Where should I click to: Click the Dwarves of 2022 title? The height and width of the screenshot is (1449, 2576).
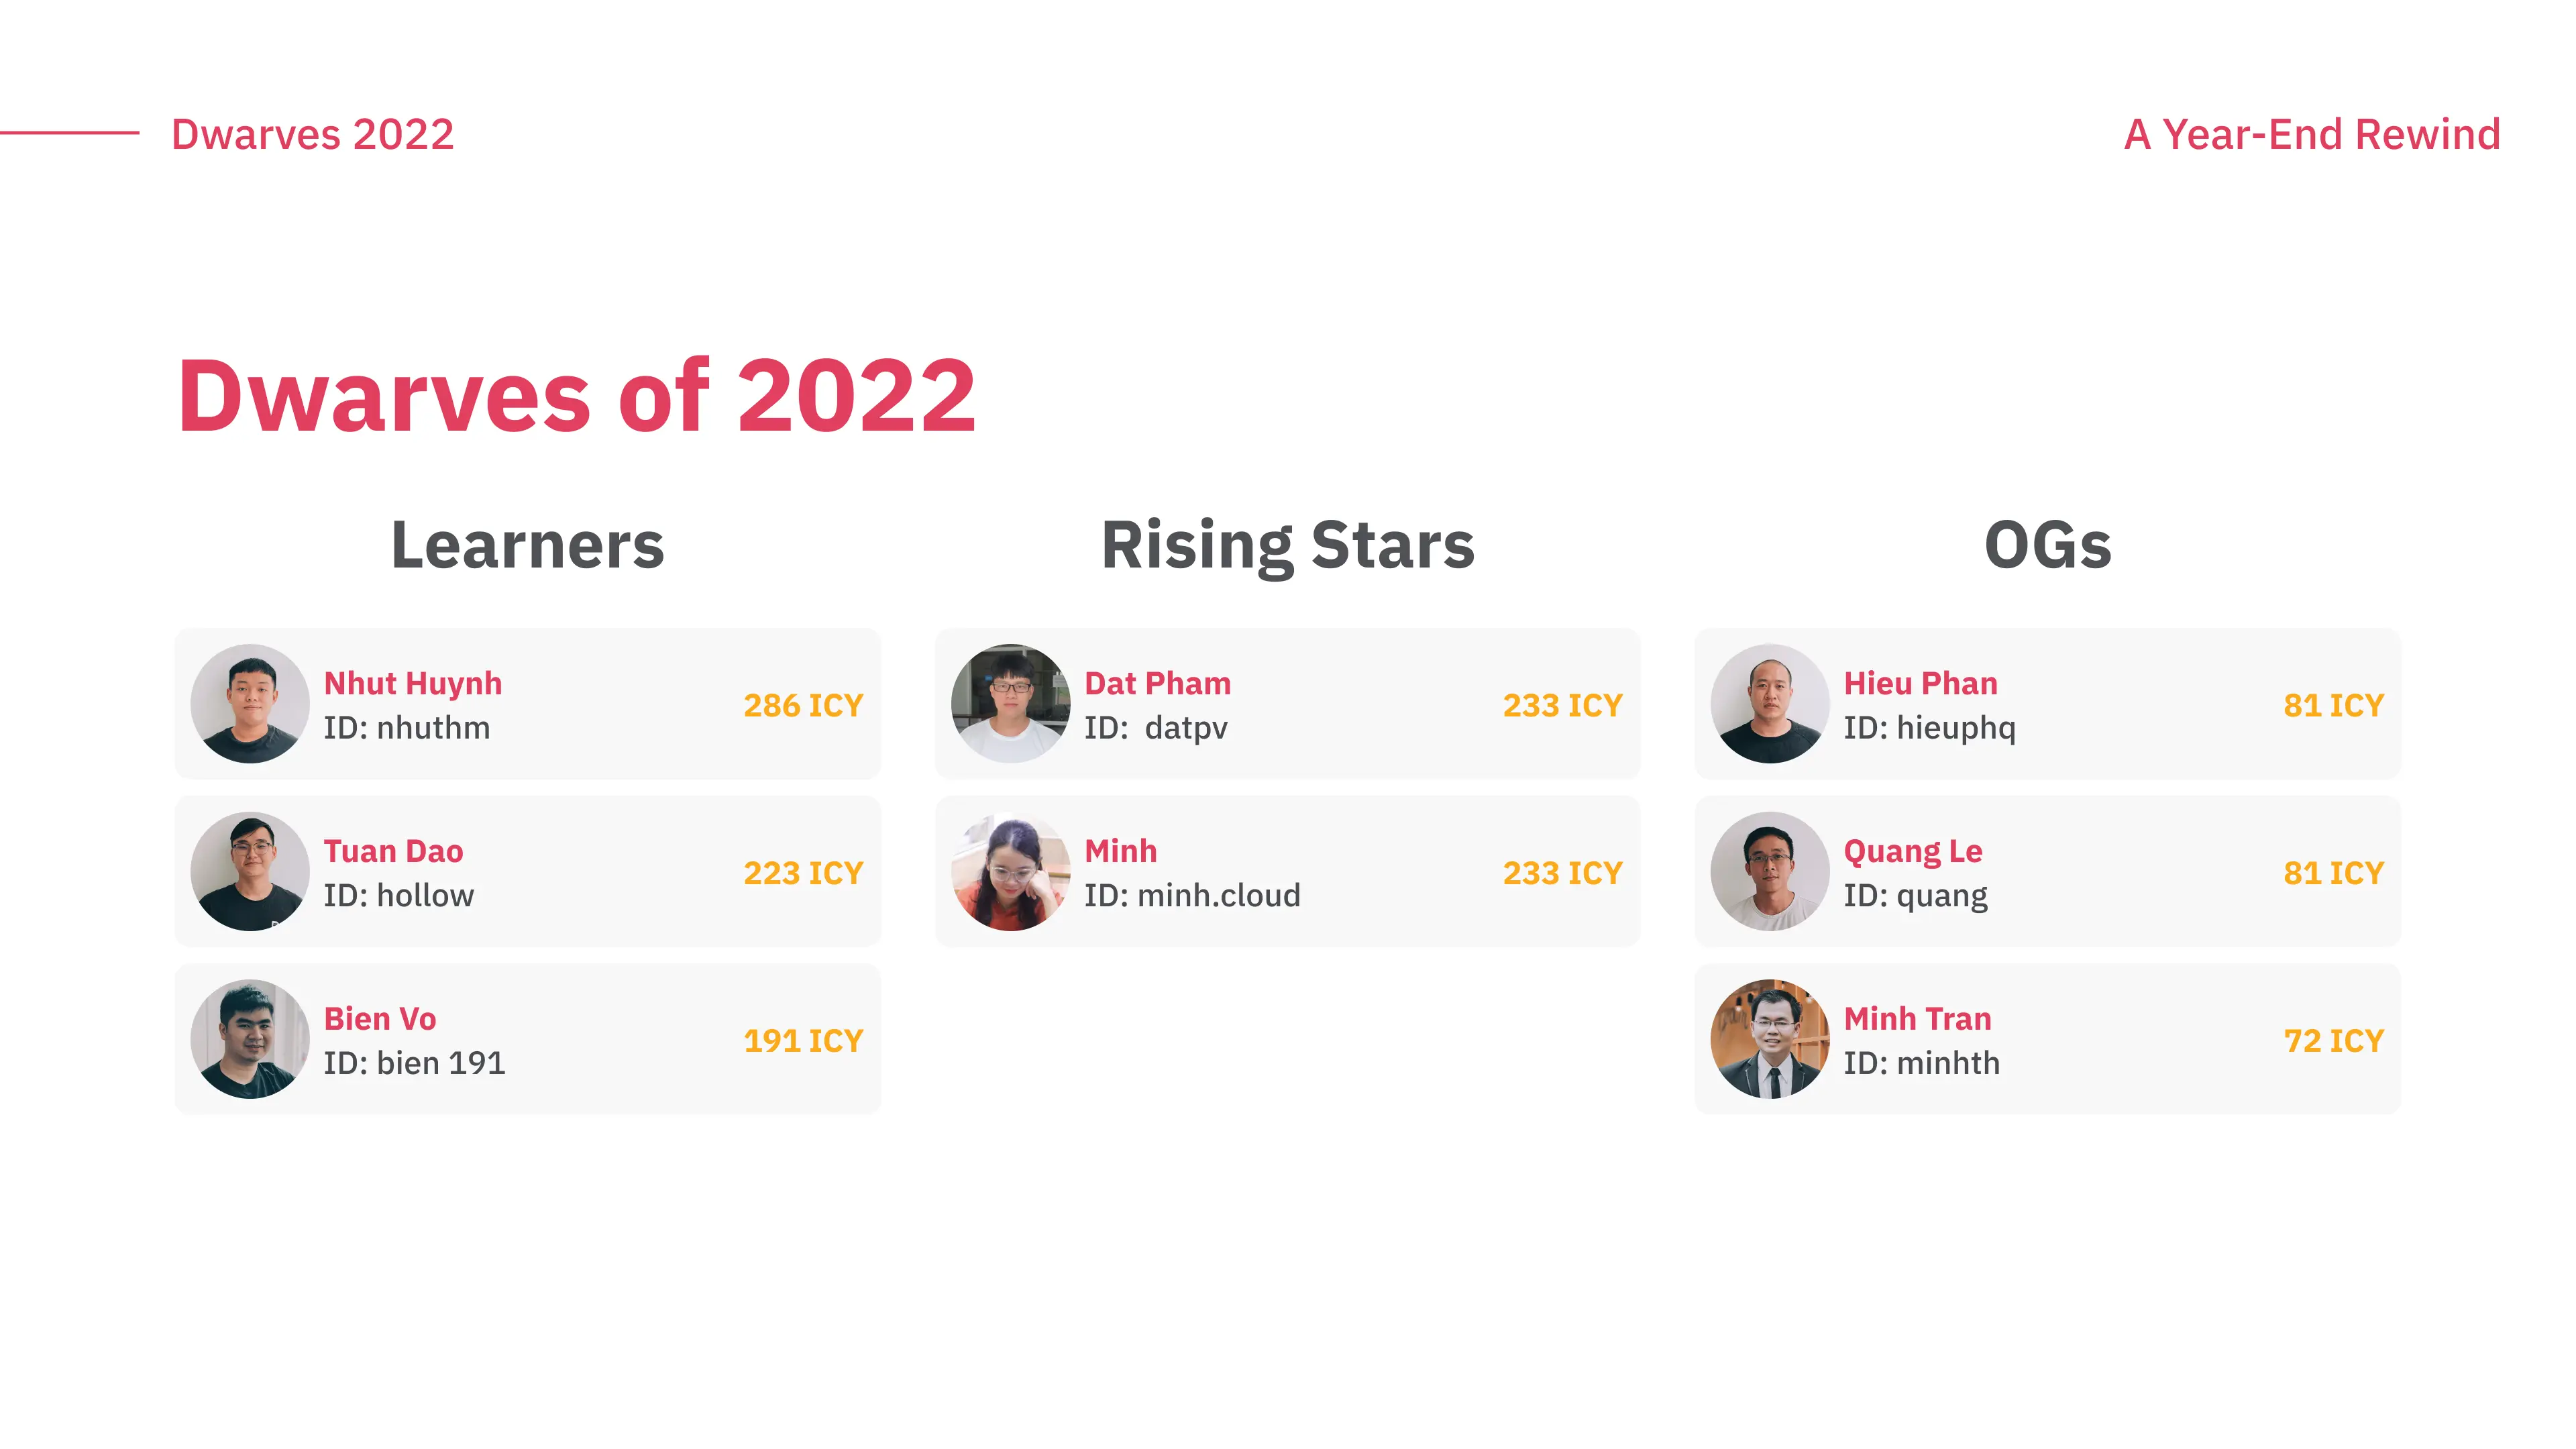coord(577,397)
